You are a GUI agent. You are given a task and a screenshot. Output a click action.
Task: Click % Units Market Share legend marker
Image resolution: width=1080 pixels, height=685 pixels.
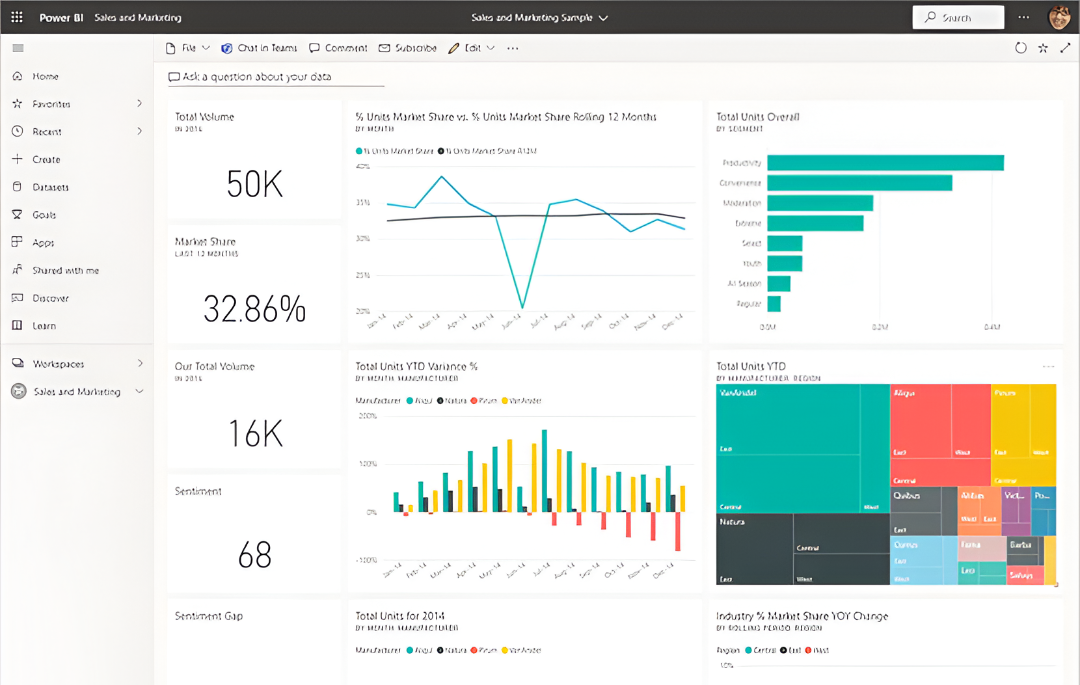click(x=359, y=151)
